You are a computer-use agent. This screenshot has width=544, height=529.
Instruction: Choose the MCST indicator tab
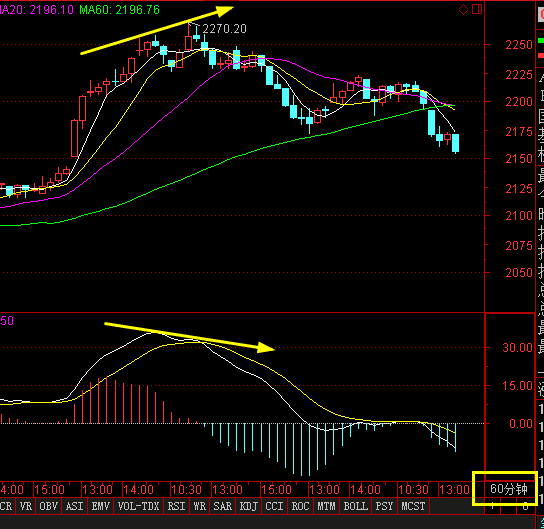click(x=413, y=506)
